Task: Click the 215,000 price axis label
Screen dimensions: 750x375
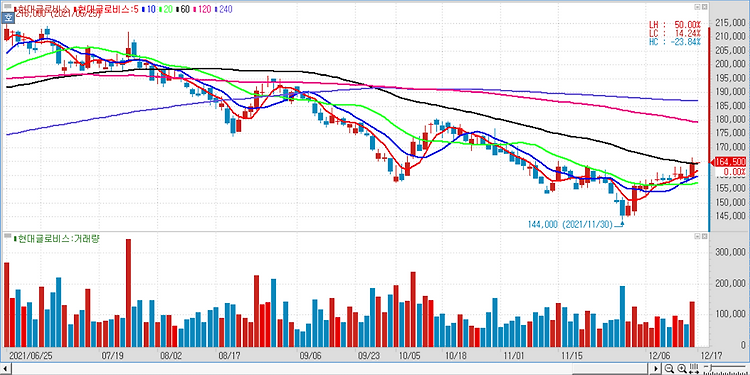Action: pyautogui.click(x=729, y=22)
